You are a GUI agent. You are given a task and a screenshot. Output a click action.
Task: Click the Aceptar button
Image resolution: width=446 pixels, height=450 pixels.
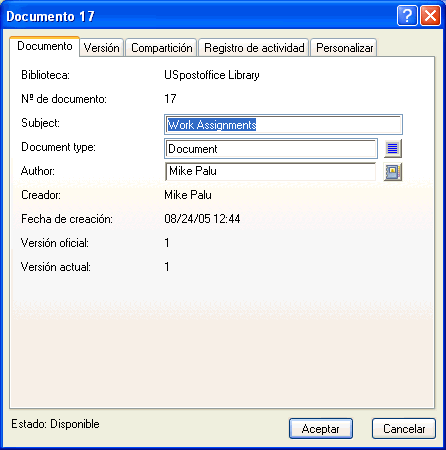[321, 429]
